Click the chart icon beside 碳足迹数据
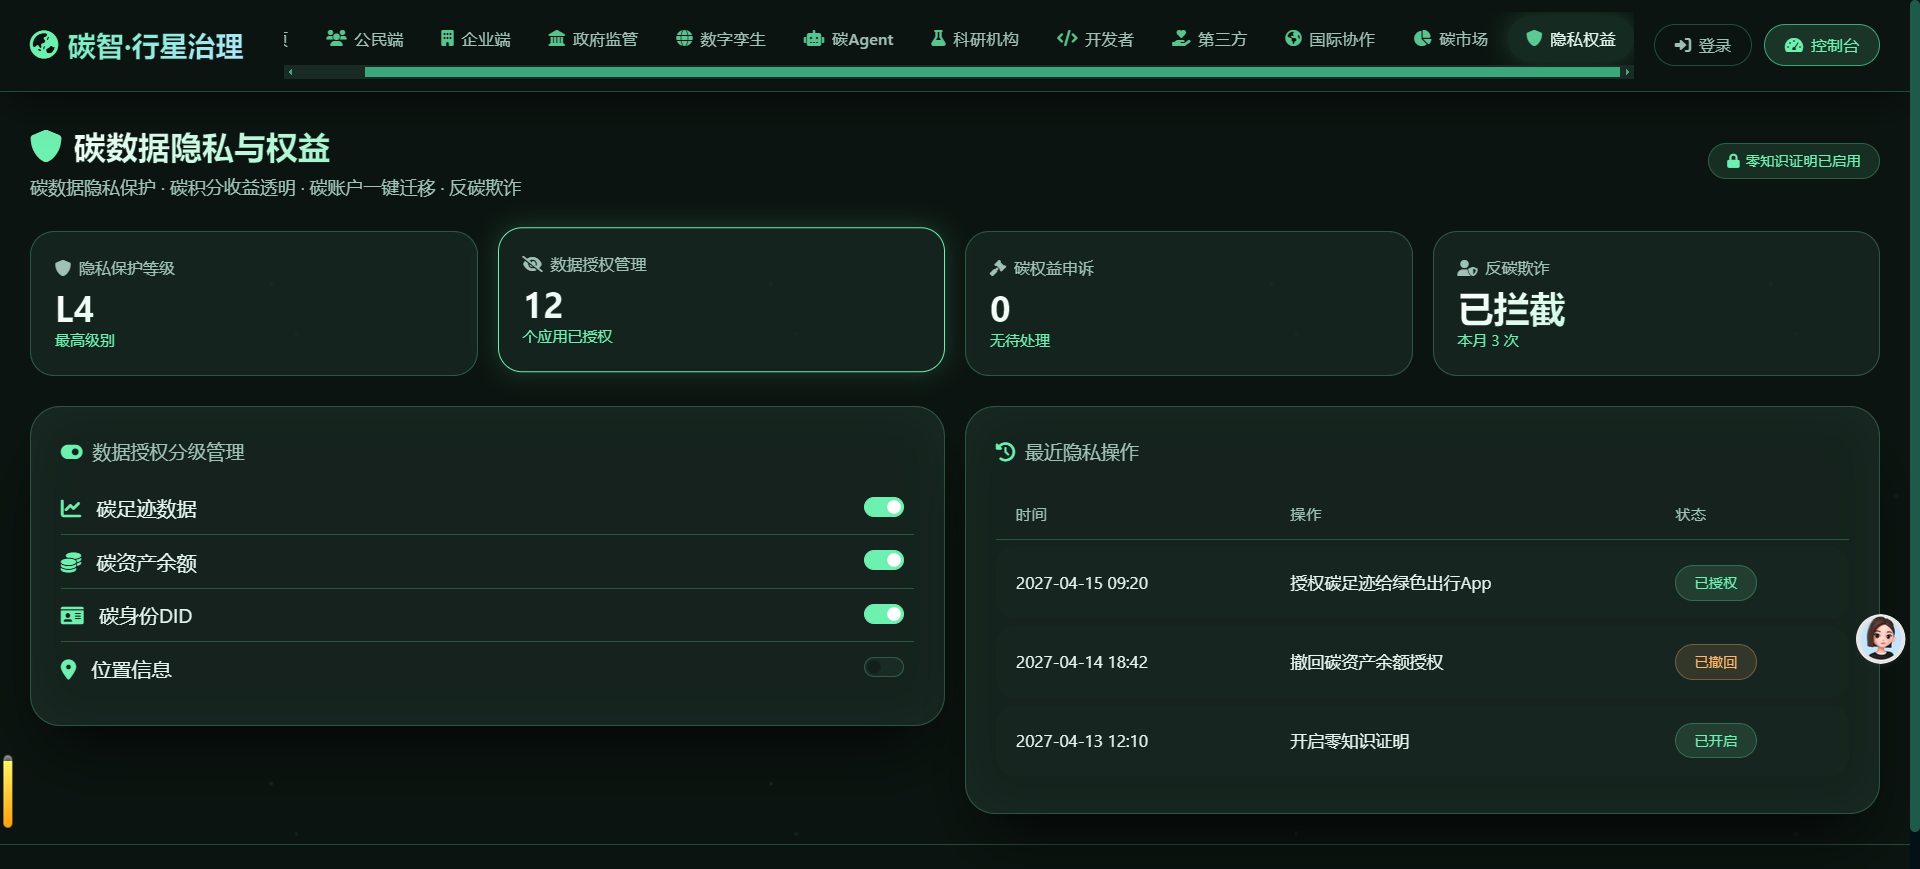 tap(71, 508)
